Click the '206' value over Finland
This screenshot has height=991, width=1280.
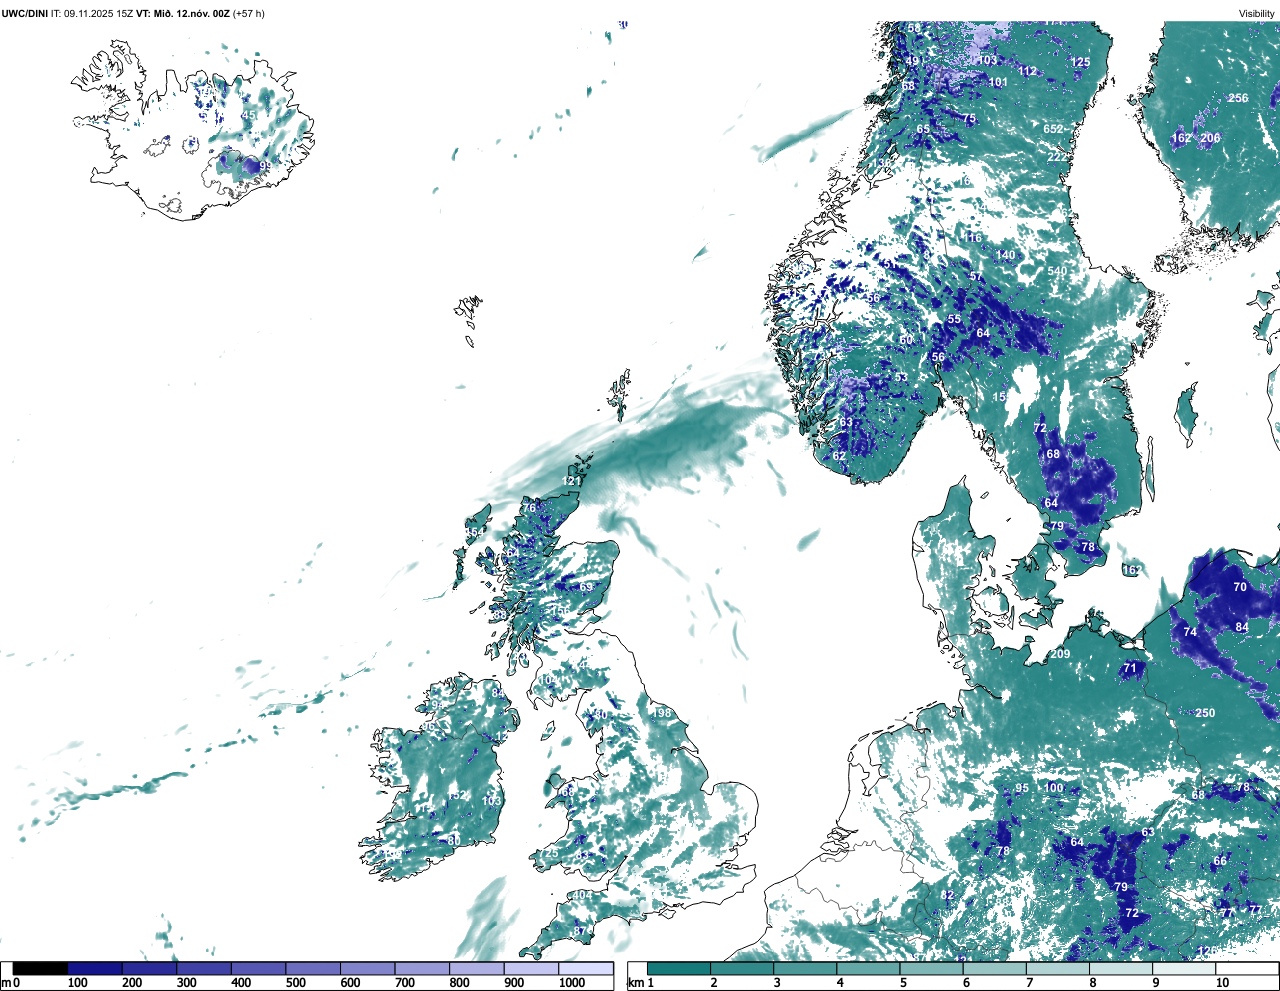pyautogui.click(x=1210, y=138)
